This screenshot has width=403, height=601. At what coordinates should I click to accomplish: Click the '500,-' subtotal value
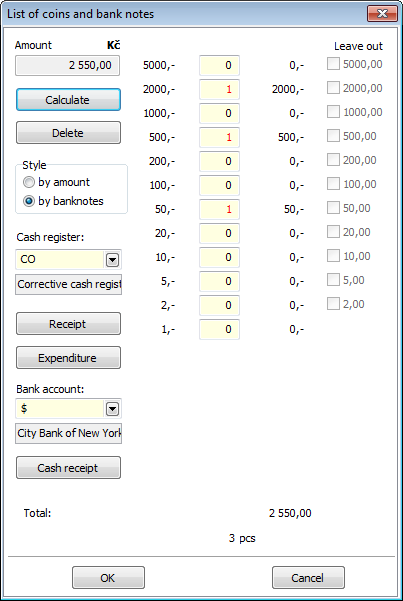pyautogui.click(x=291, y=138)
